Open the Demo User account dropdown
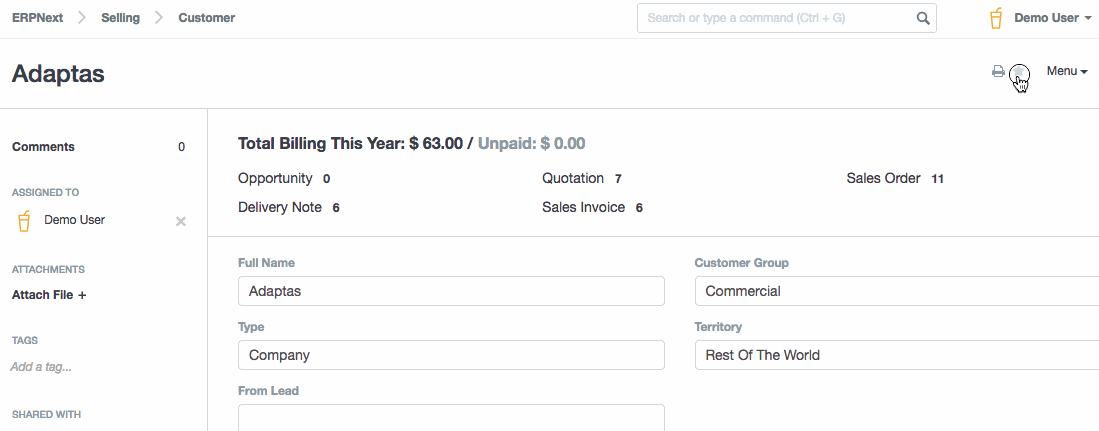The image size is (1099, 431). pos(1052,18)
